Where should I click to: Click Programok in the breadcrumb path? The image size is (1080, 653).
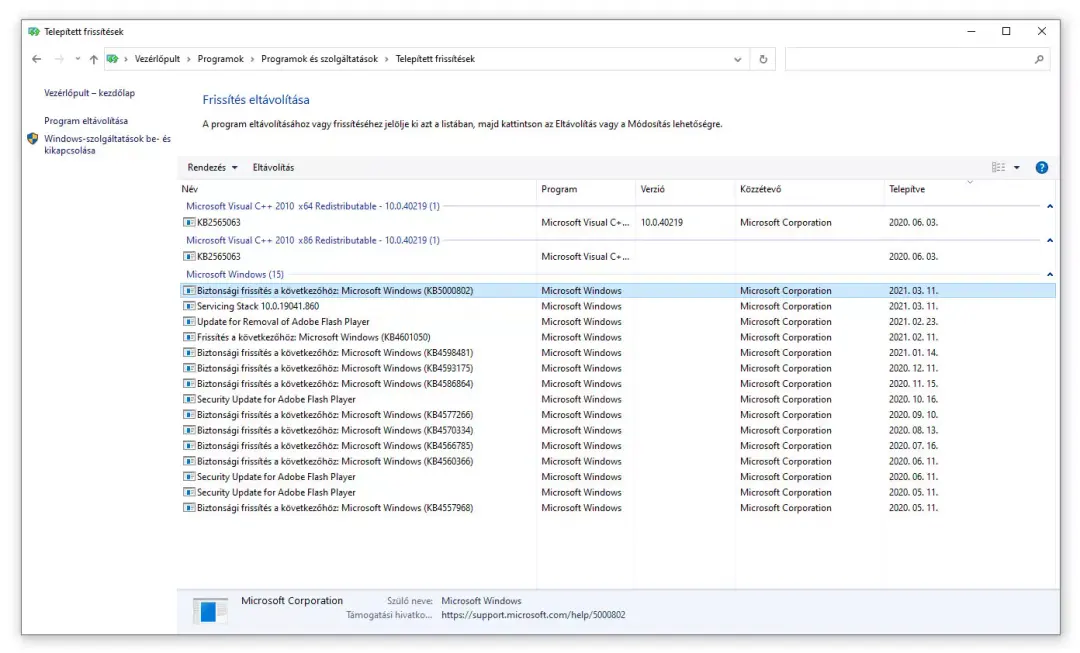[x=220, y=59]
